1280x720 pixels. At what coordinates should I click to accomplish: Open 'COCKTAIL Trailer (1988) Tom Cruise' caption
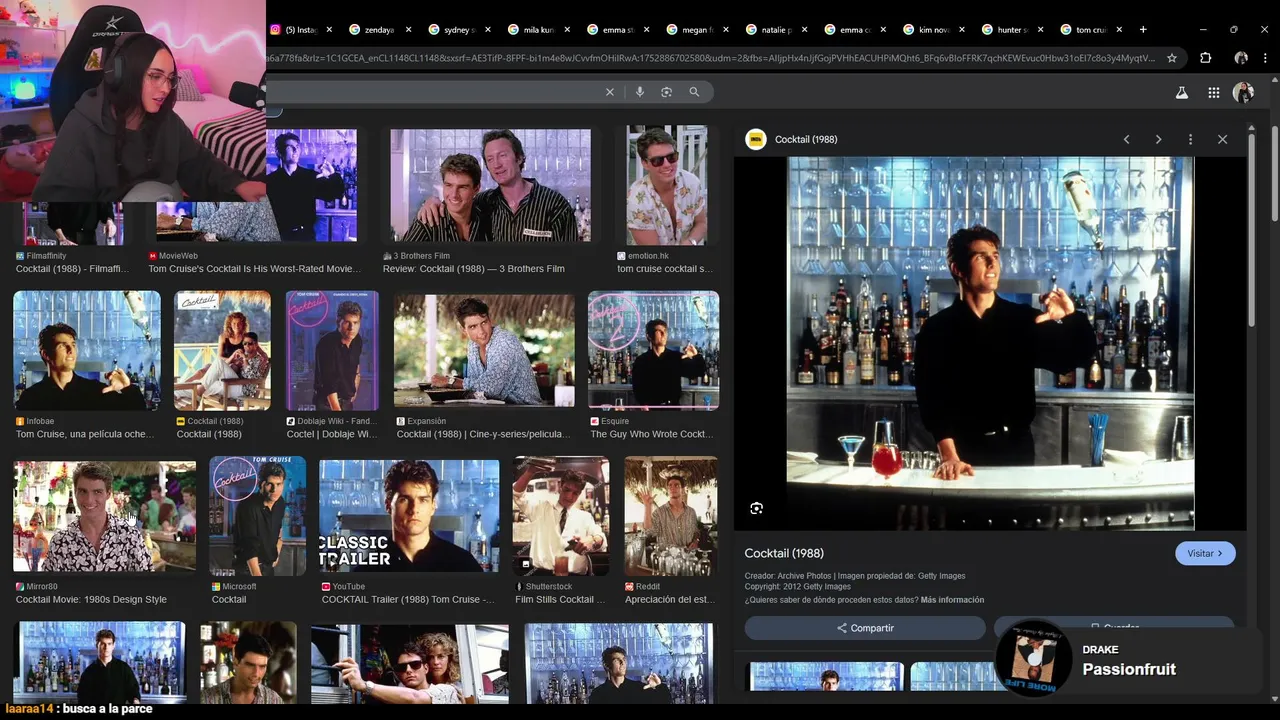(408, 600)
